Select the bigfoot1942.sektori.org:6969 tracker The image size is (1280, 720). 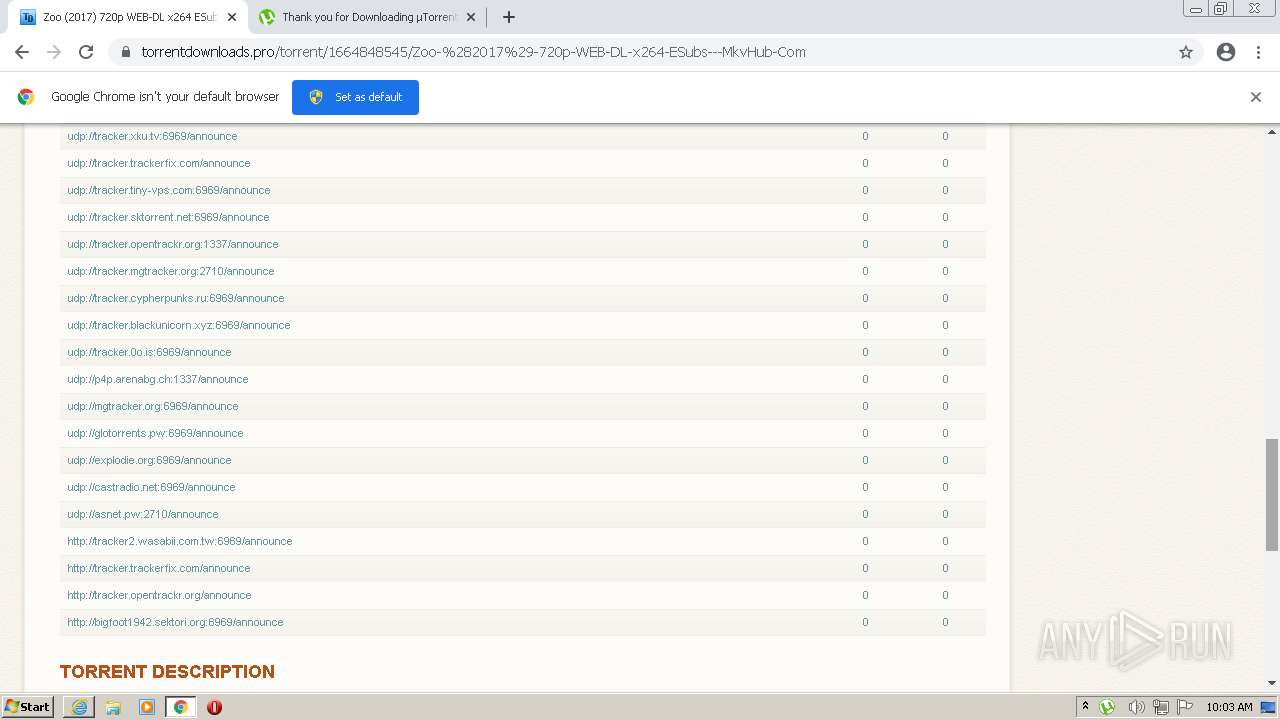click(x=175, y=622)
